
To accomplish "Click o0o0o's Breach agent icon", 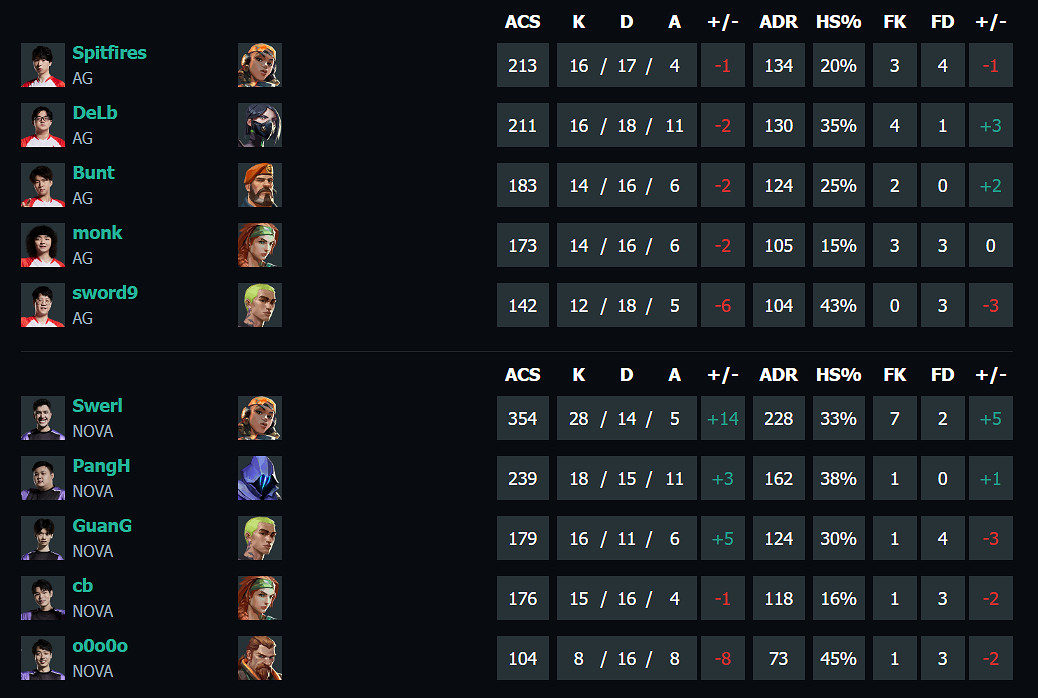I will [x=260, y=658].
